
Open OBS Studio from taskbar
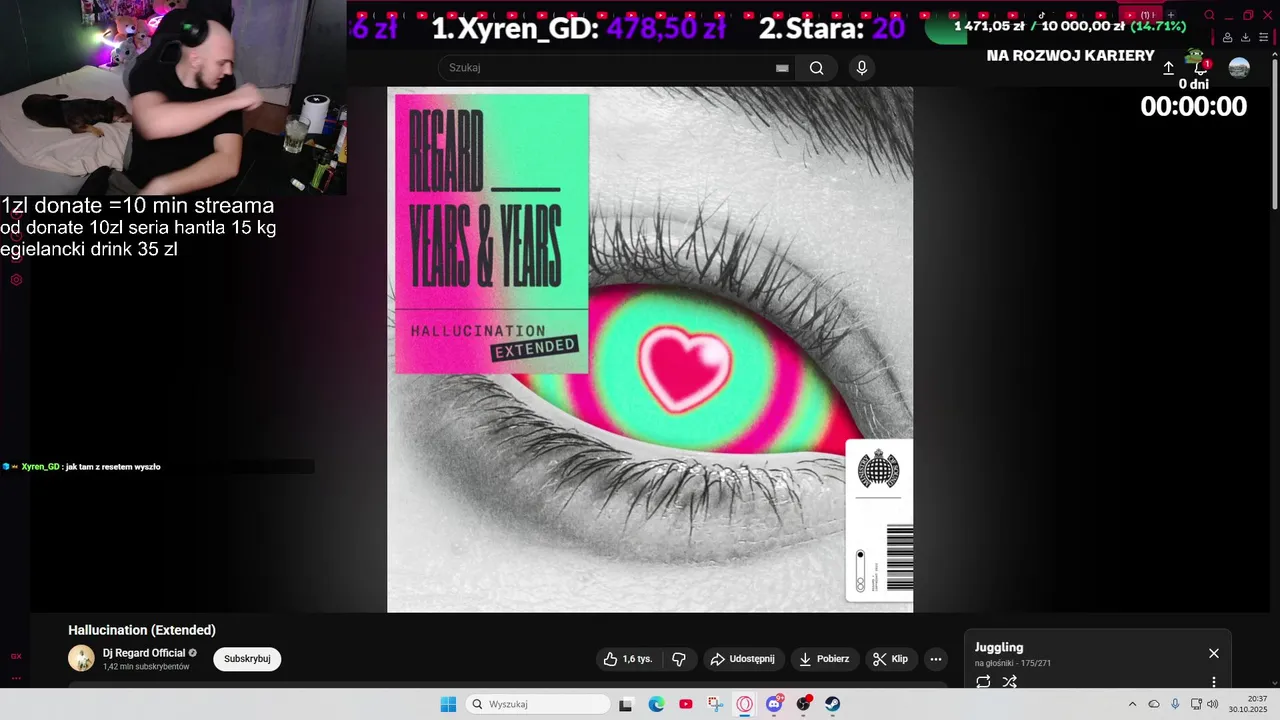(x=803, y=704)
